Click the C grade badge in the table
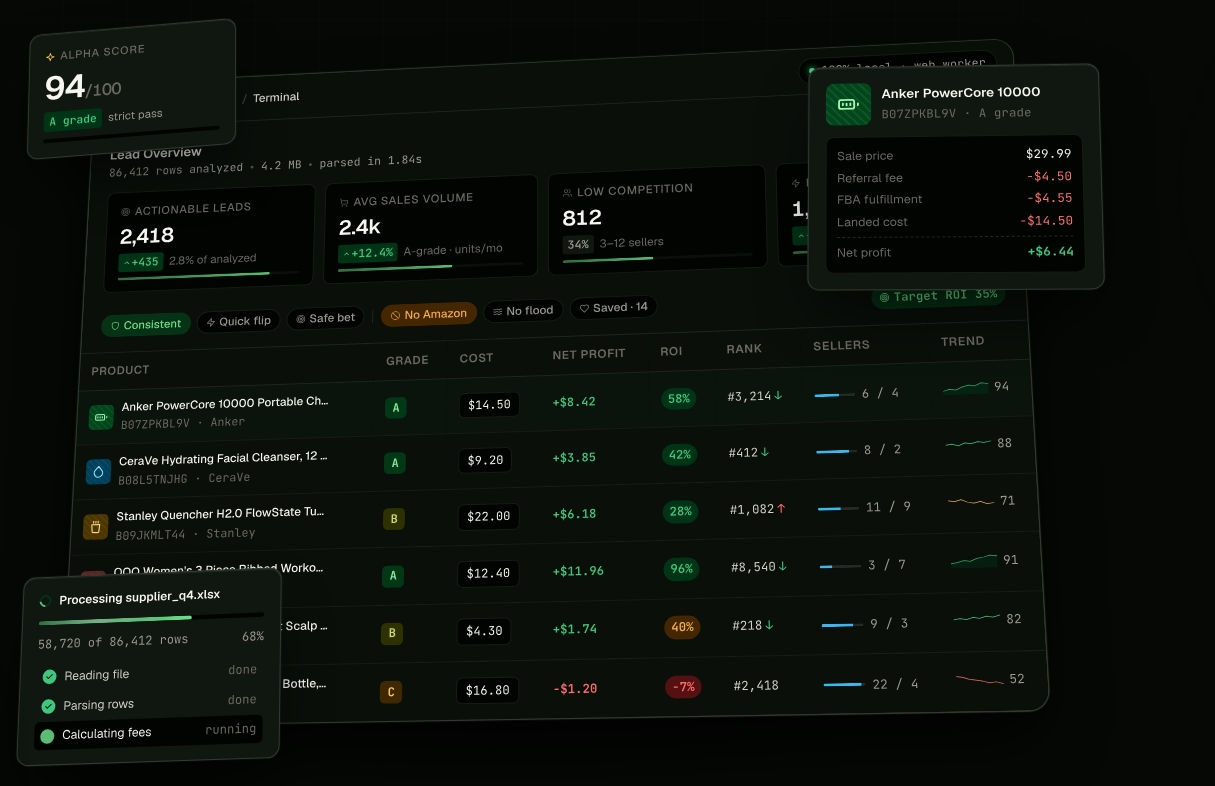 click(x=391, y=692)
